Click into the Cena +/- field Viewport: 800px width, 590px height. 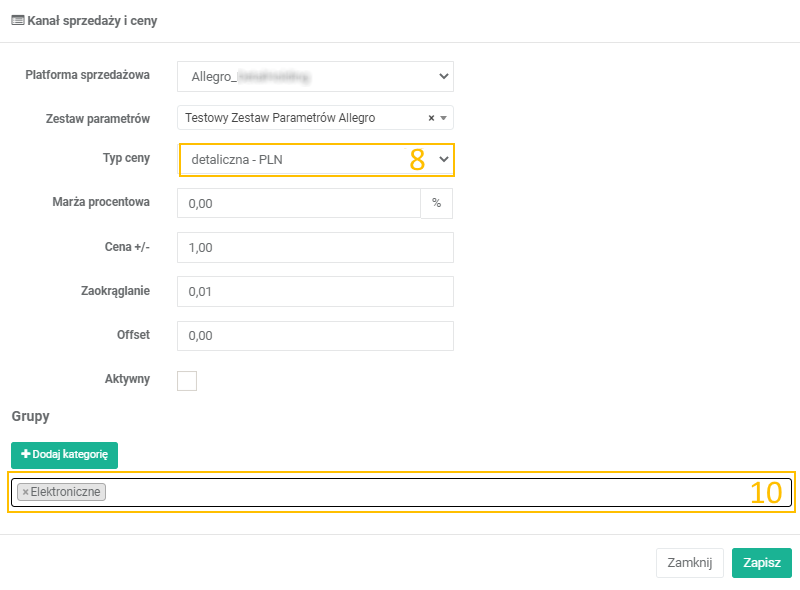pos(315,247)
